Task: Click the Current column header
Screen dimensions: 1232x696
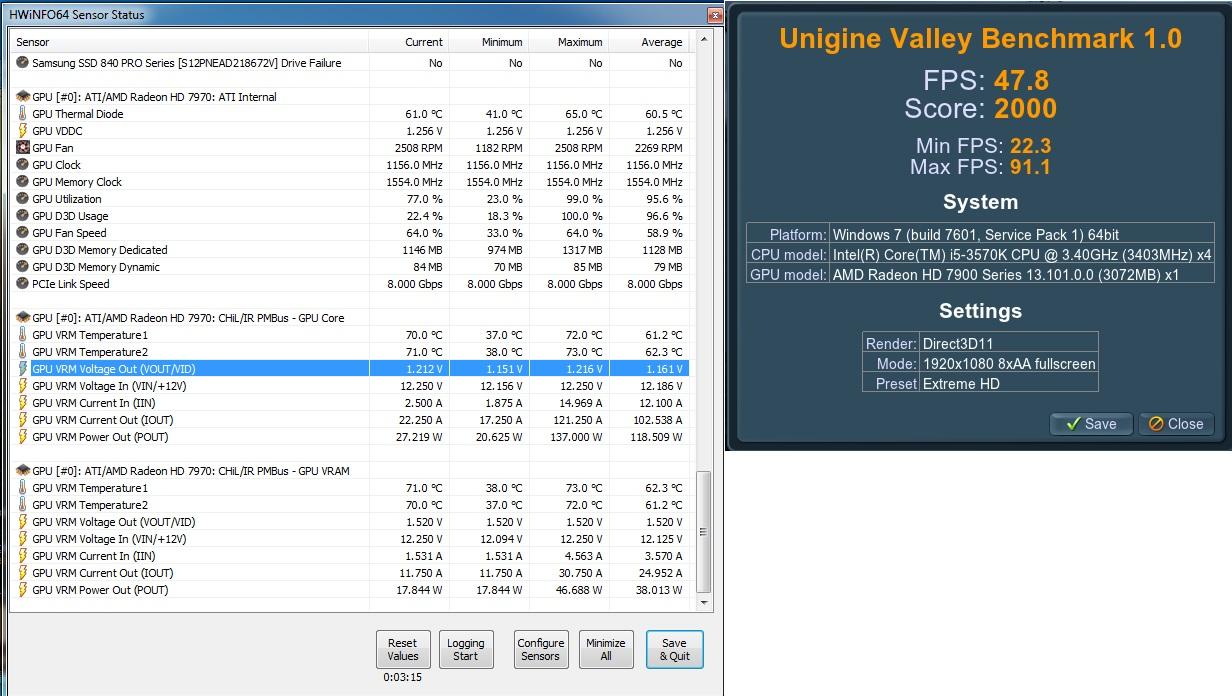Action: pos(408,42)
